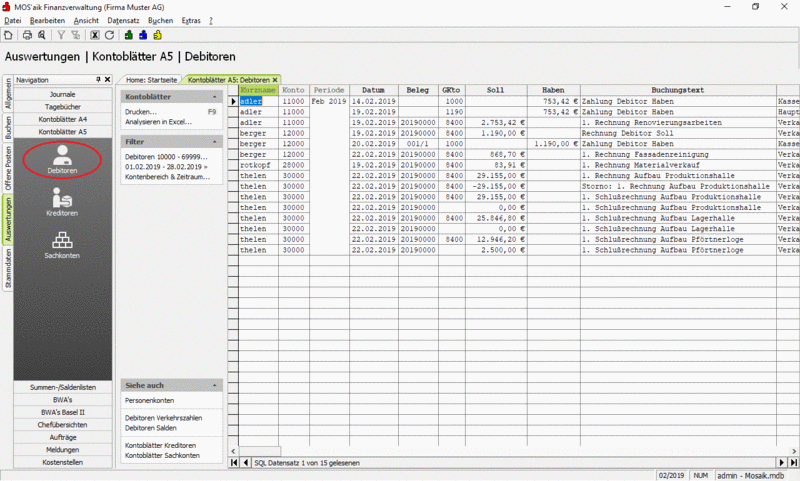
Task: Open the Ansicht menu
Action: tap(86, 20)
